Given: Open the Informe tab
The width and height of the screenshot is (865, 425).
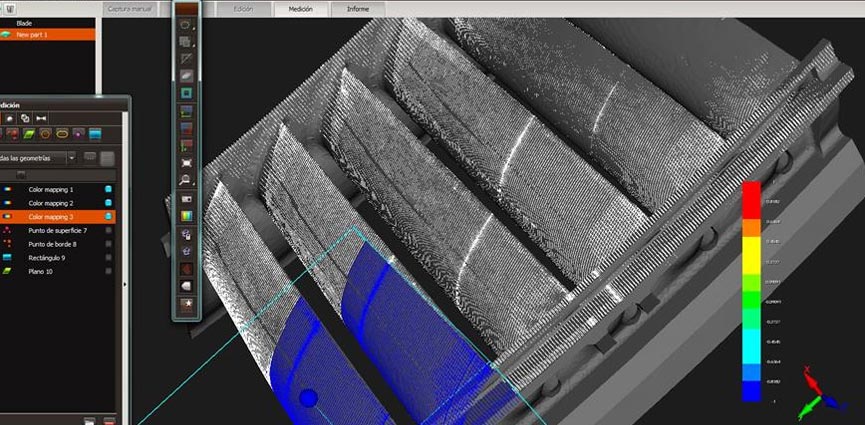Looking at the screenshot, I should point(357,9).
